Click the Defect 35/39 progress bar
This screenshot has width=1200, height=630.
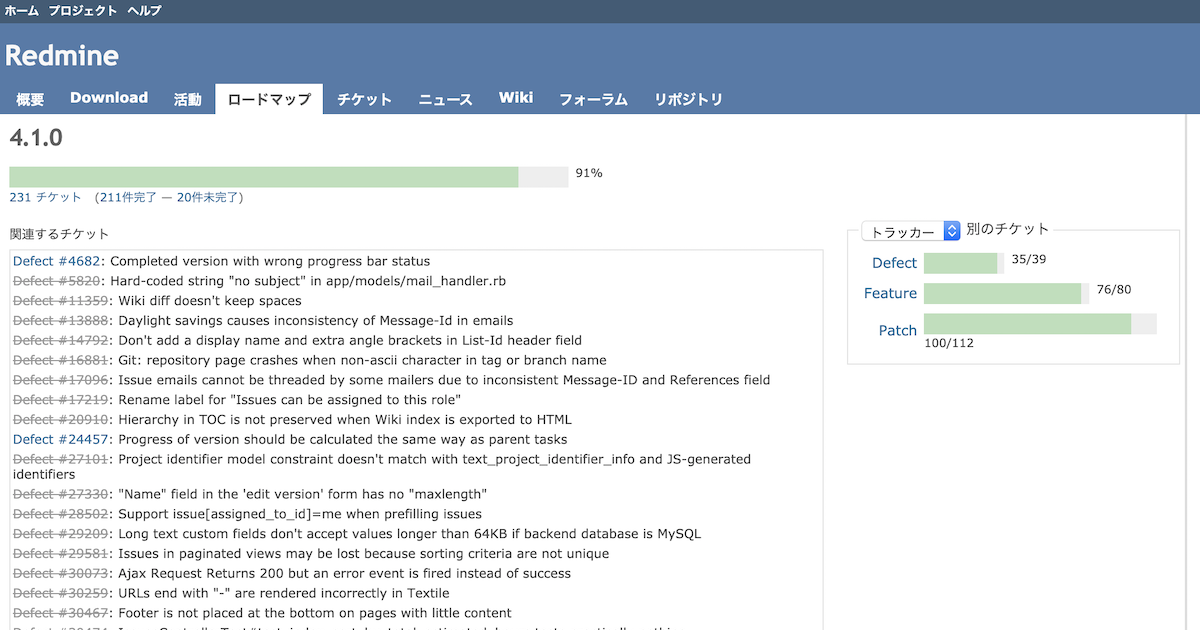click(x=964, y=263)
